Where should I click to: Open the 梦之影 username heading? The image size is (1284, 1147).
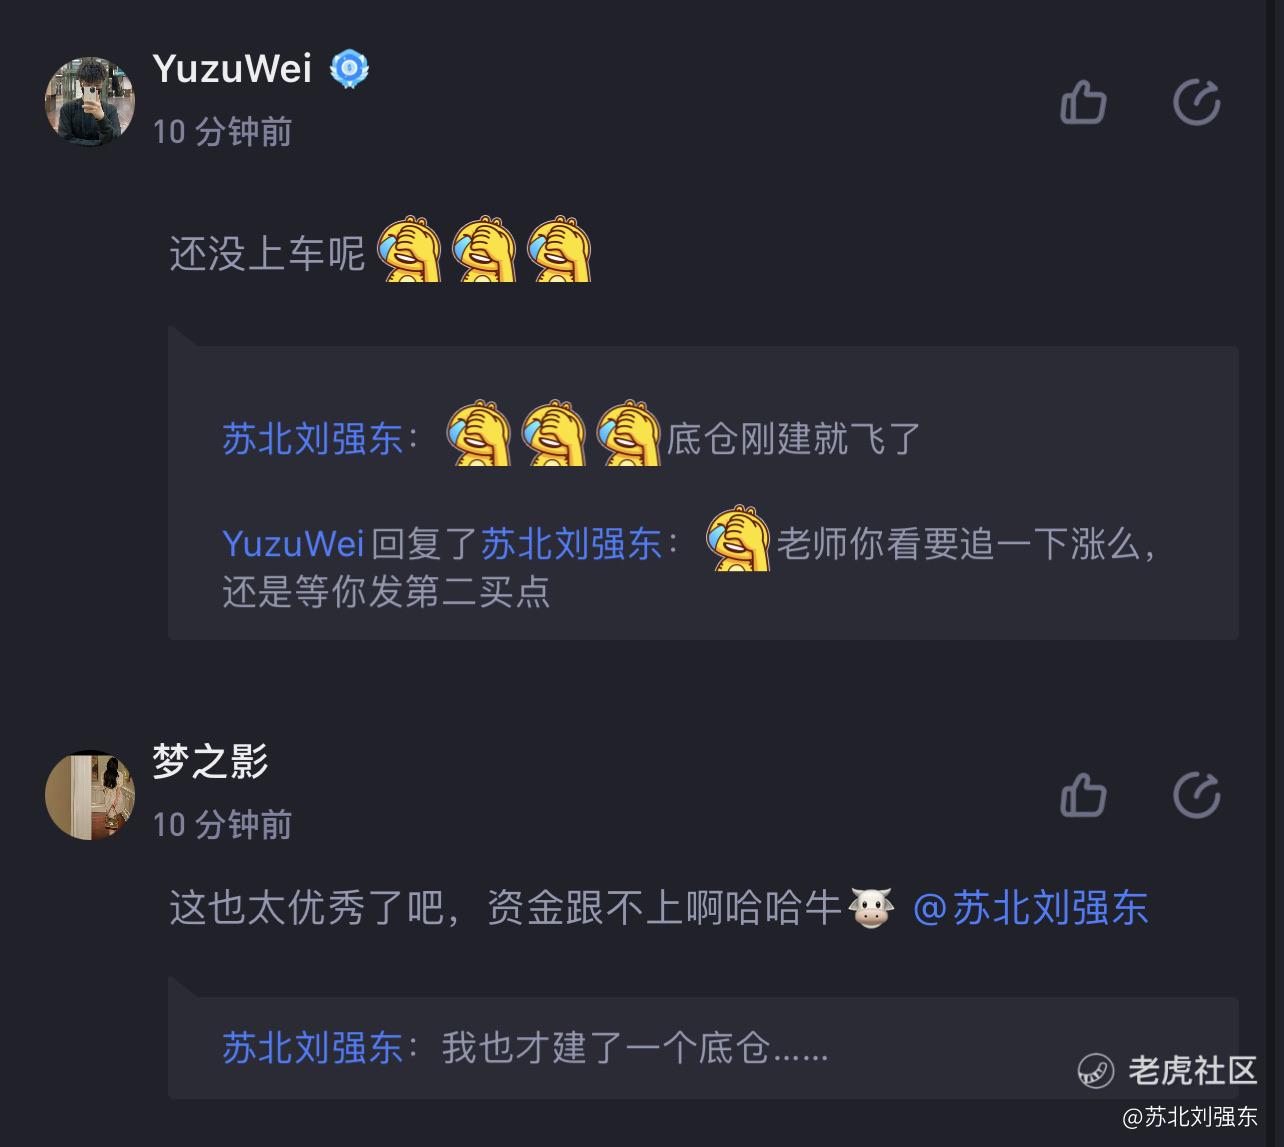[x=211, y=761]
